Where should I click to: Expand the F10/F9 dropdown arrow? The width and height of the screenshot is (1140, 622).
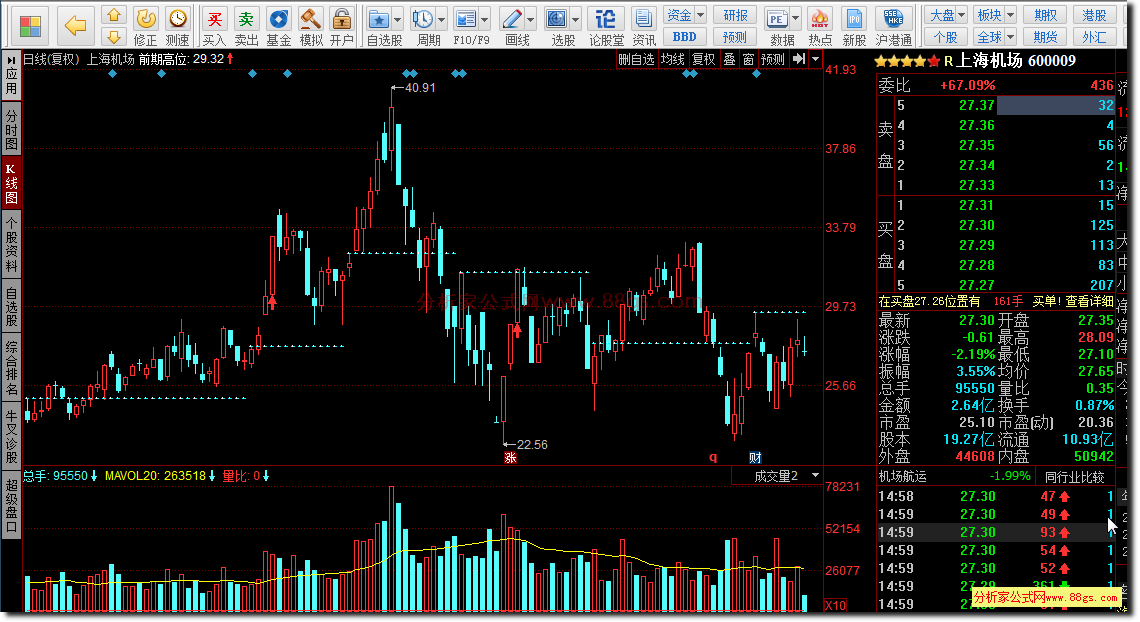coord(484,20)
